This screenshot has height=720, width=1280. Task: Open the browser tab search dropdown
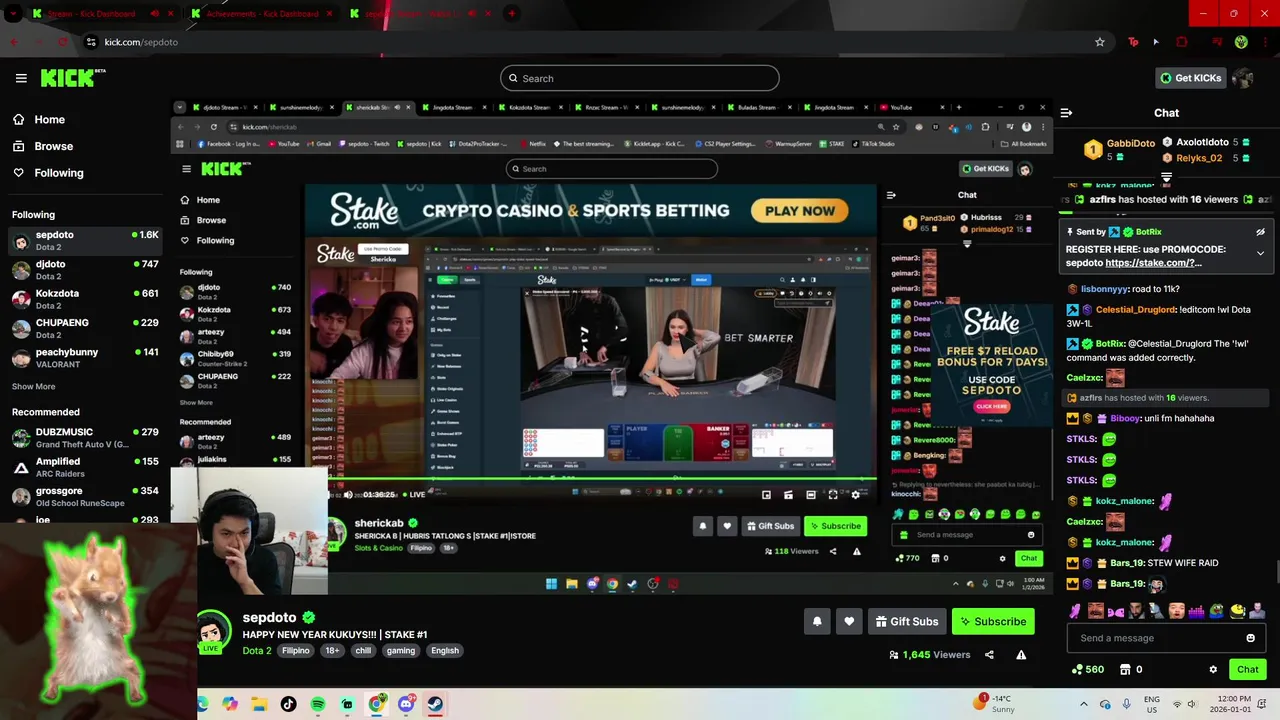(x=12, y=14)
